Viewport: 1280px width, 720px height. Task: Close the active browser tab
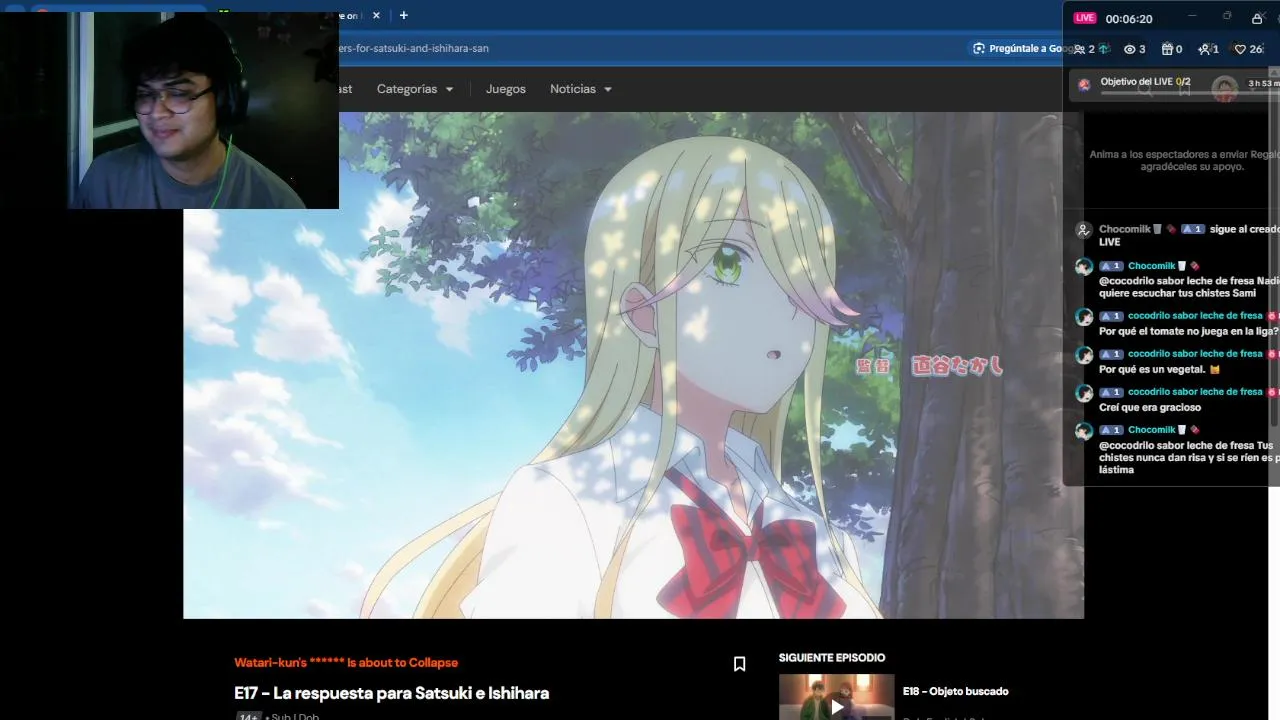point(377,15)
